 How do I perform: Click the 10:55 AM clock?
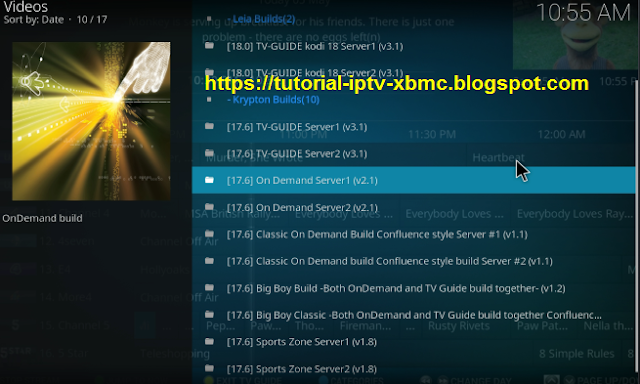(583, 12)
